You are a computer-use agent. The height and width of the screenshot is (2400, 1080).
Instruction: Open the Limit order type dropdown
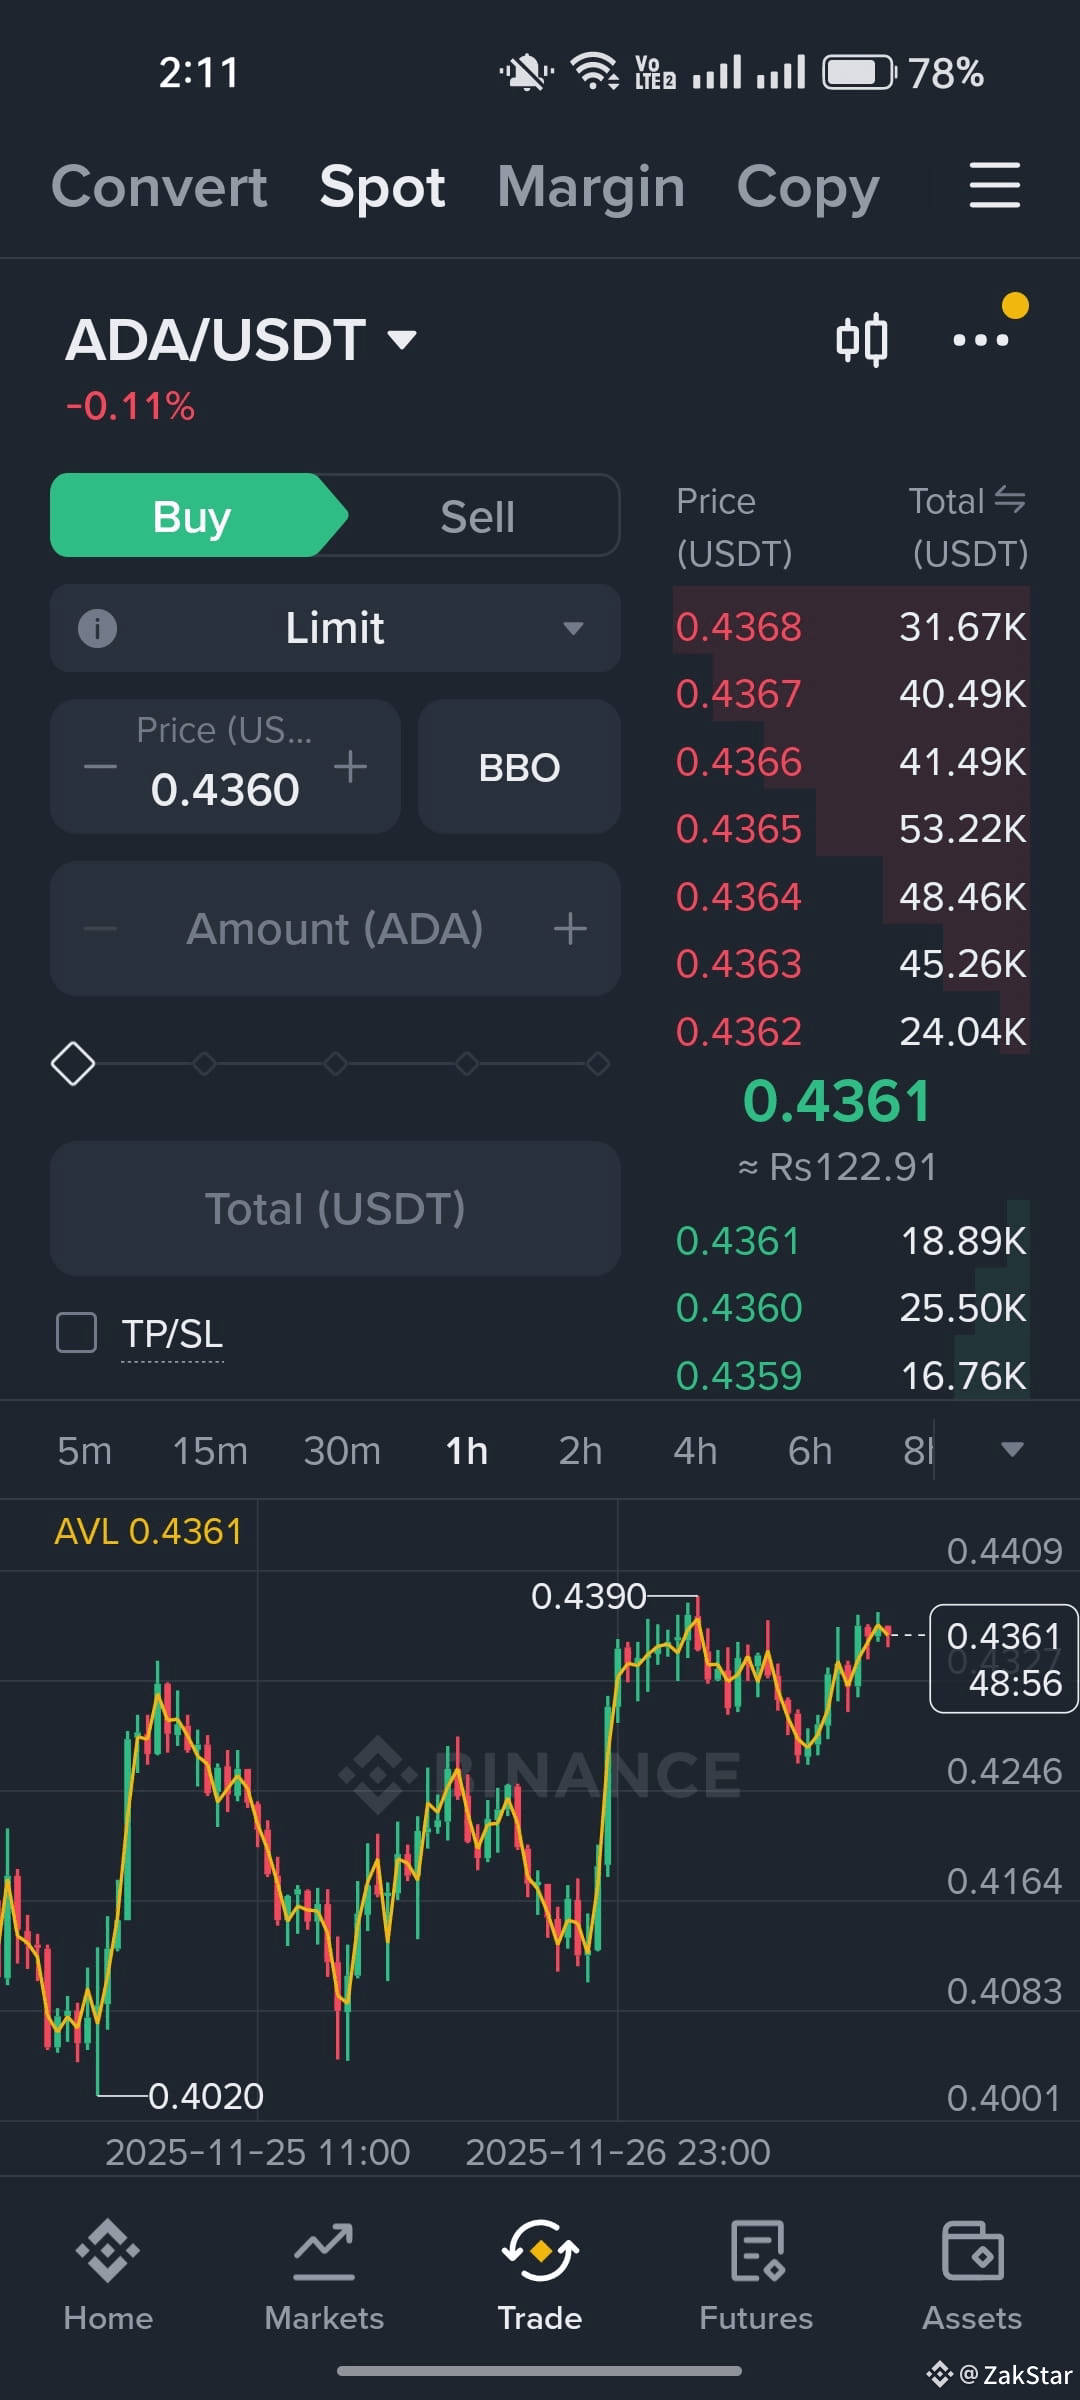[x=335, y=628]
